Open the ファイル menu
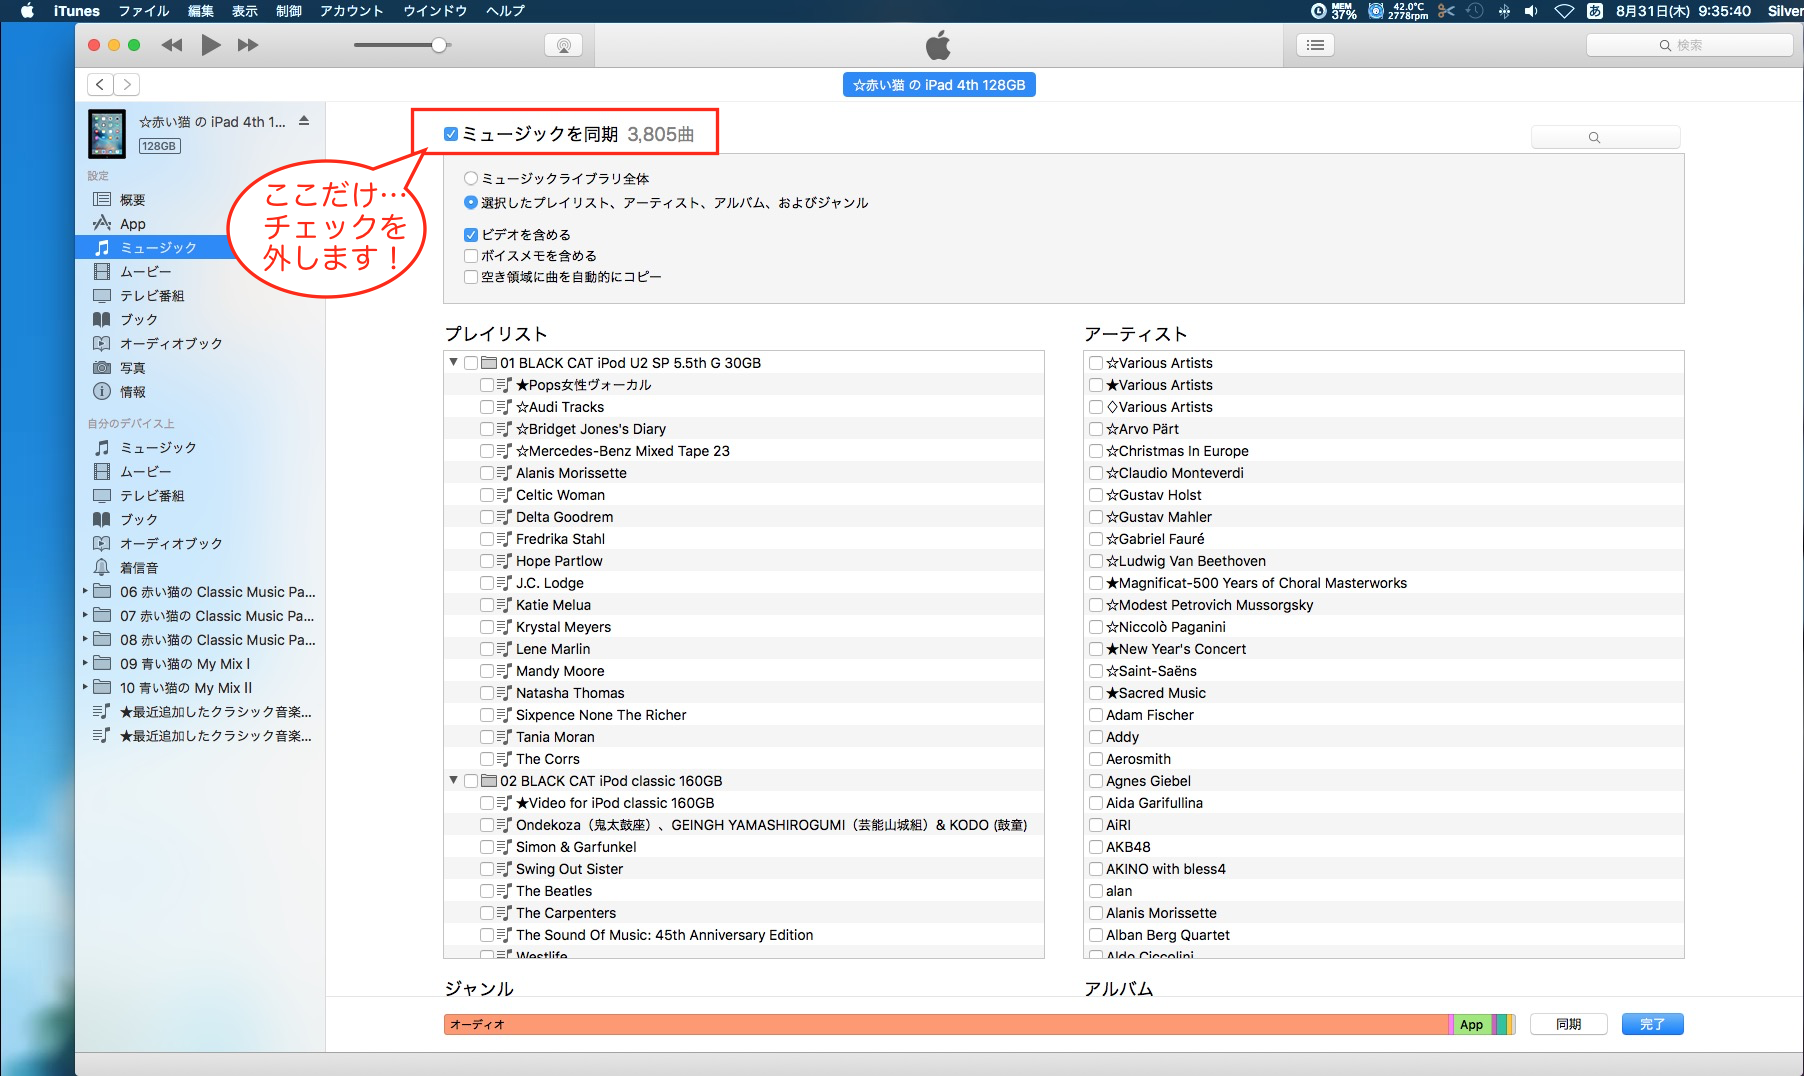The image size is (1804, 1076). (144, 11)
